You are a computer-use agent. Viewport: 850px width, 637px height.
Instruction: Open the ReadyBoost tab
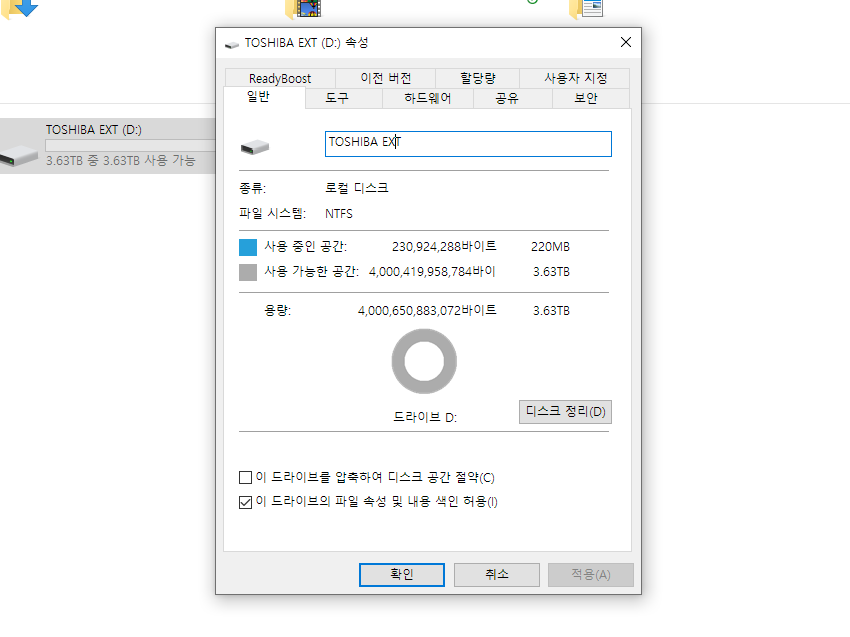click(x=280, y=78)
